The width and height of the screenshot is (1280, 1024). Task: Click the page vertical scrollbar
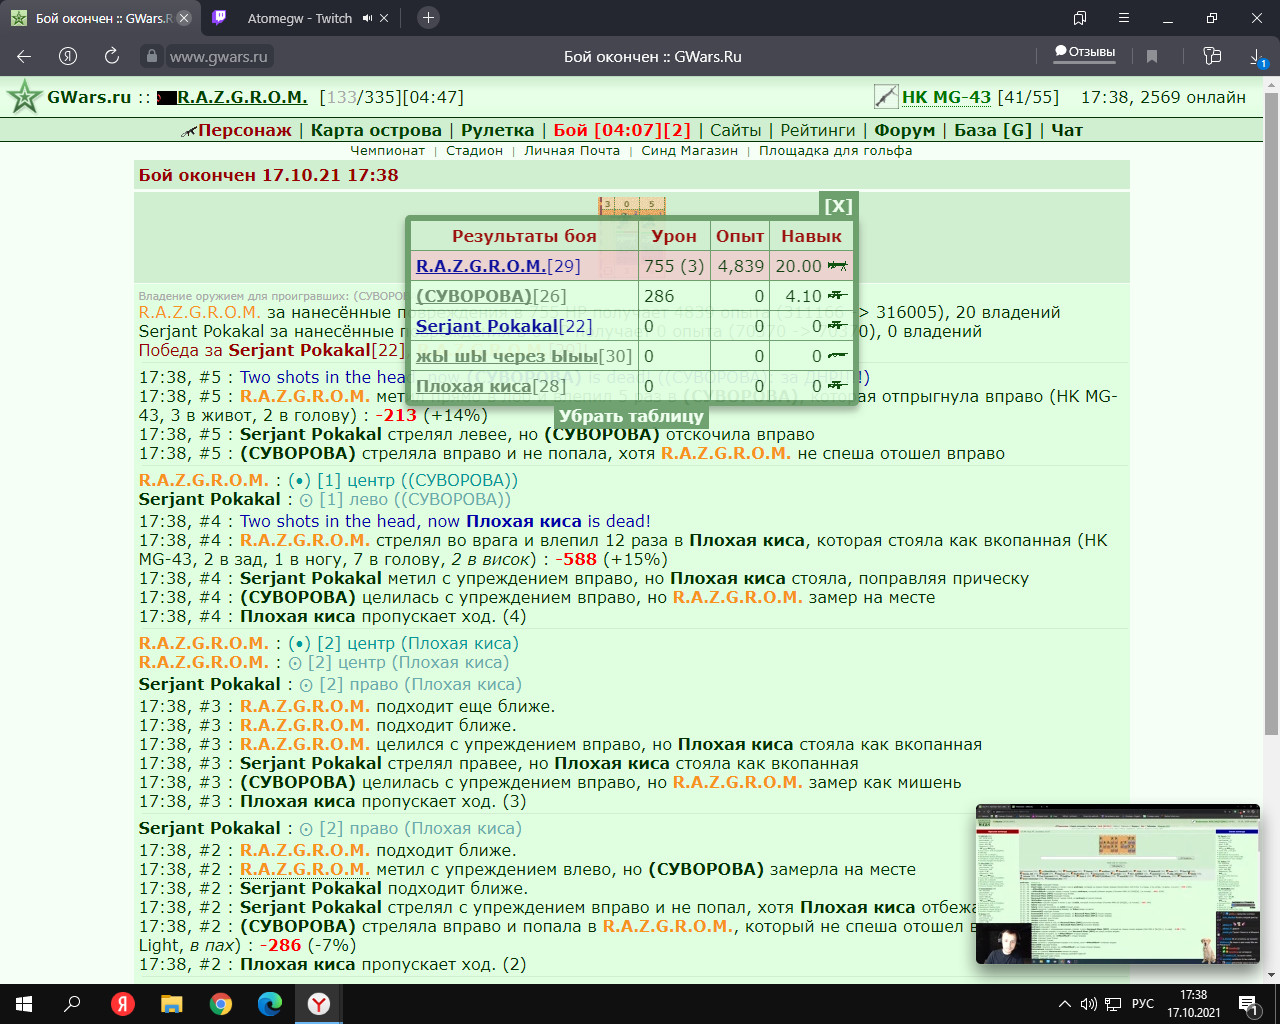coord(1271,415)
